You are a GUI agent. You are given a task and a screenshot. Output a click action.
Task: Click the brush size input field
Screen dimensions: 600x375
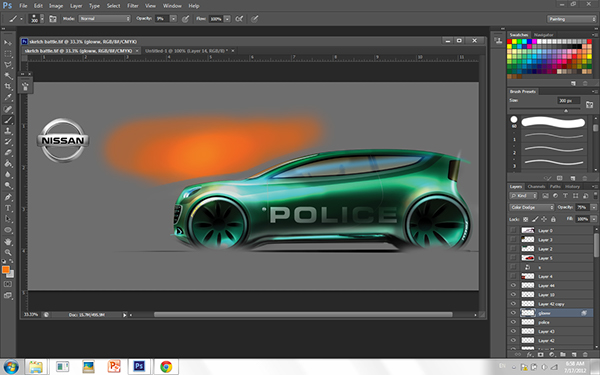568,101
